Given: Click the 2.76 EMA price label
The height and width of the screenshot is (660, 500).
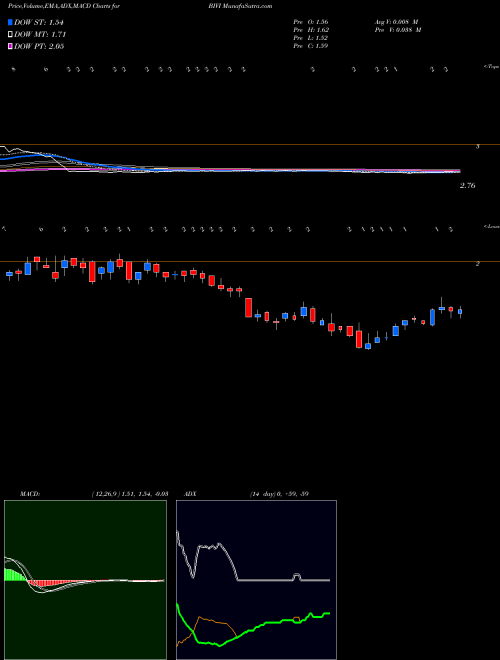Looking at the screenshot, I should (467, 186).
